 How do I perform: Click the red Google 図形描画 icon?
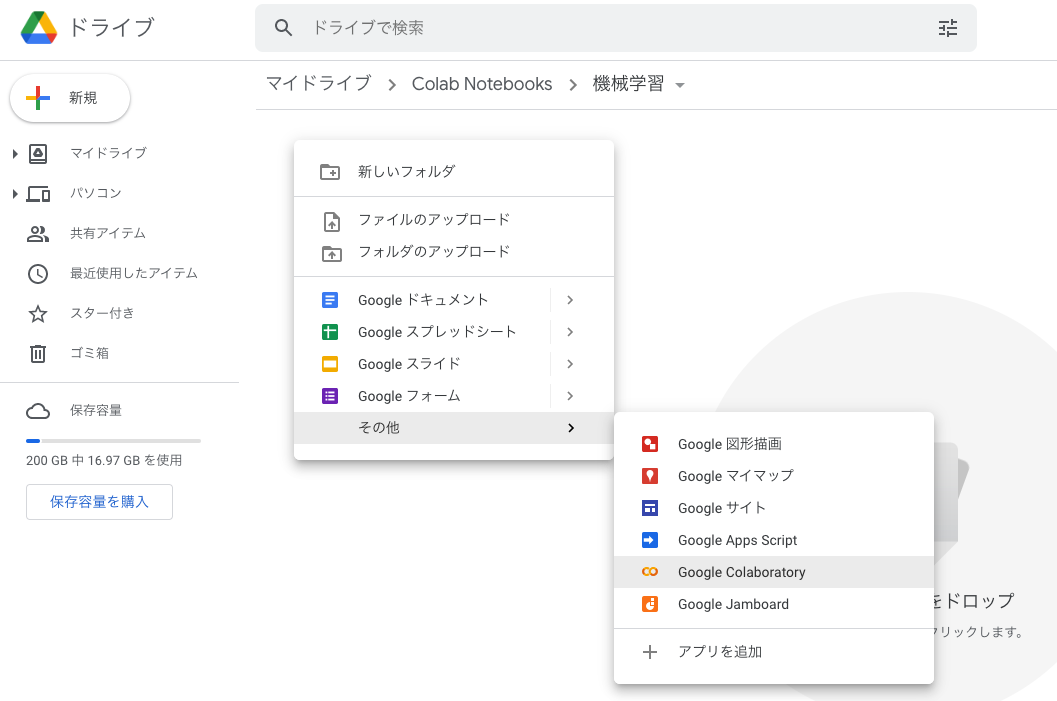[650, 444]
